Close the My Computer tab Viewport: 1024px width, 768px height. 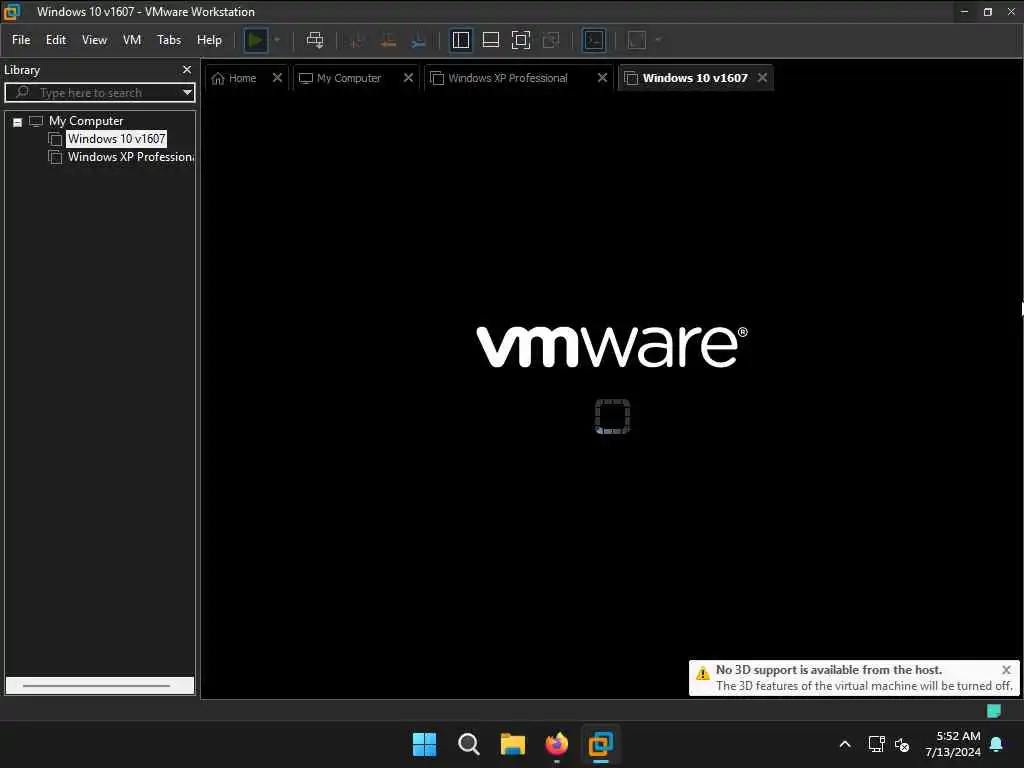[408, 78]
